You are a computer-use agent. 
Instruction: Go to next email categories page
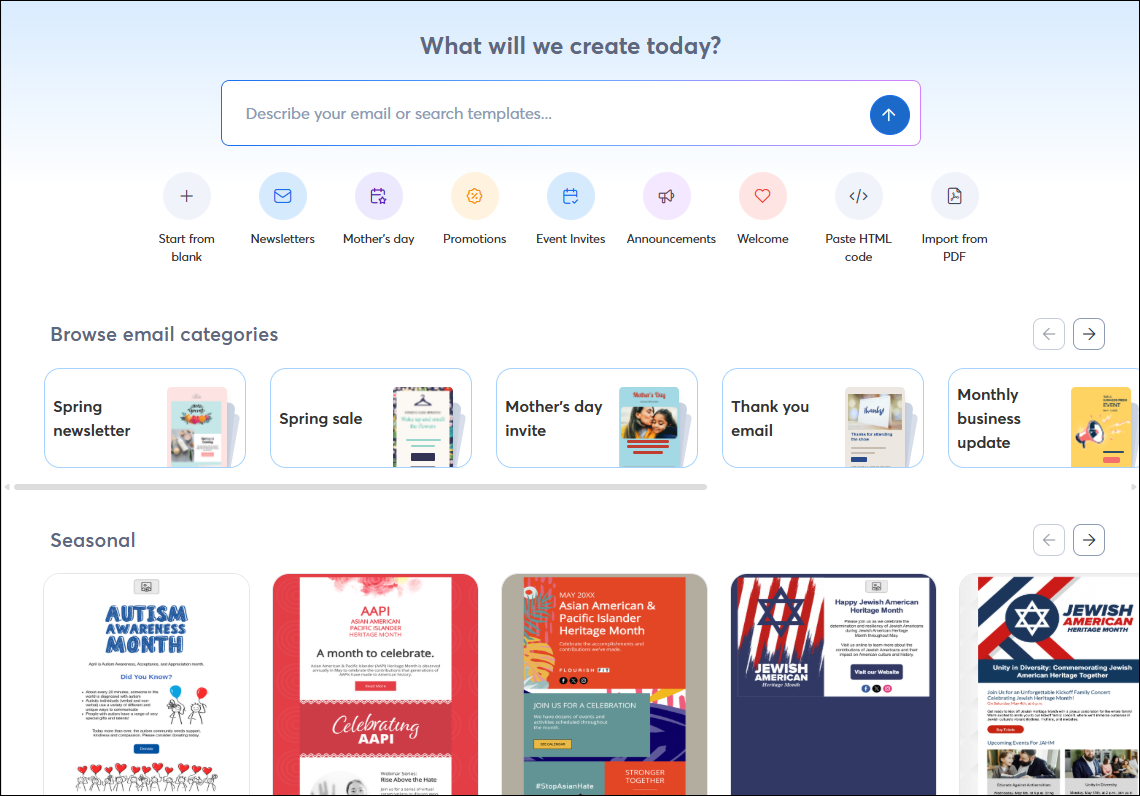point(1089,334)
